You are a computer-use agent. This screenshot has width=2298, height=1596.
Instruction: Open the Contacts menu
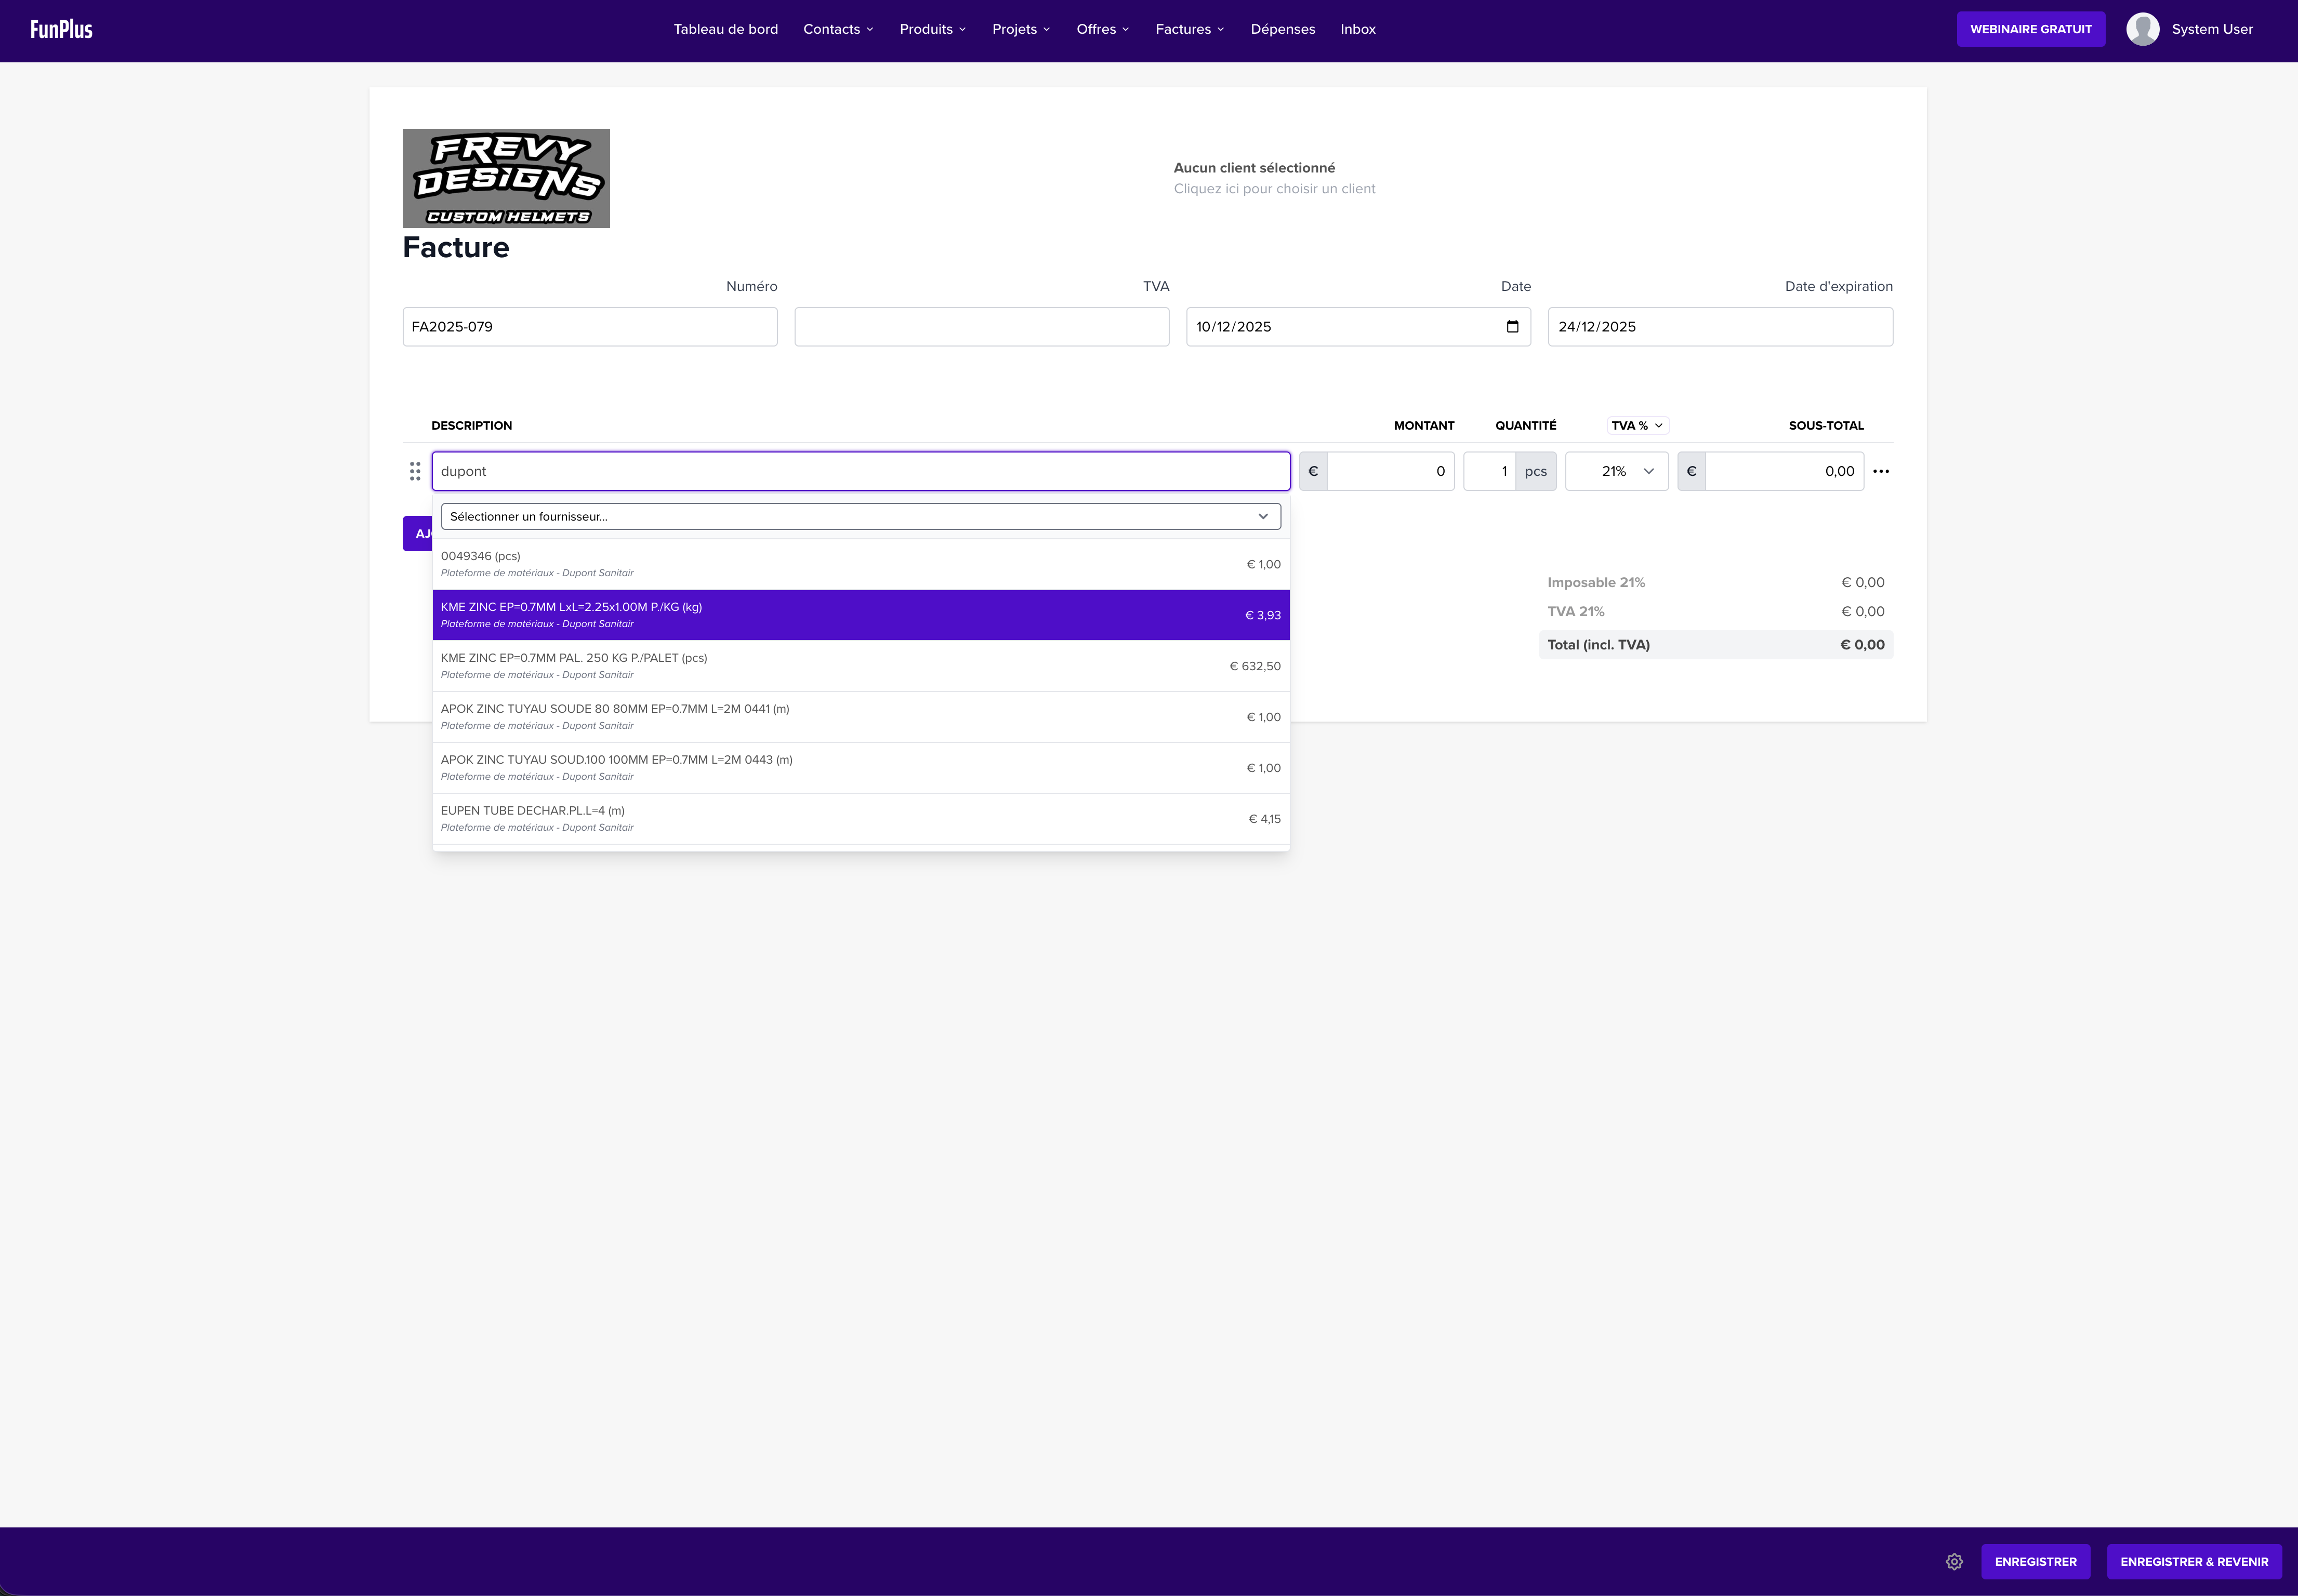[838, 29]
